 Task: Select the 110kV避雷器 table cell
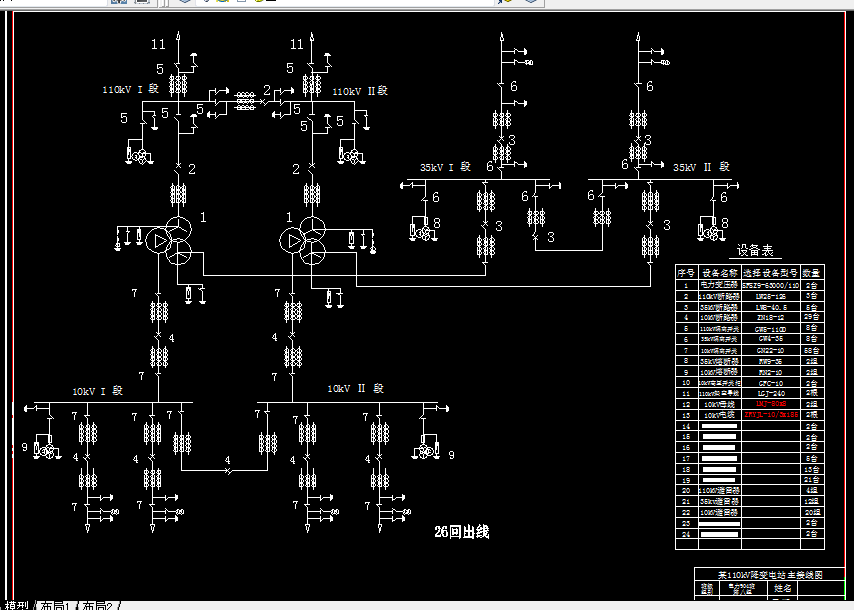719,490
